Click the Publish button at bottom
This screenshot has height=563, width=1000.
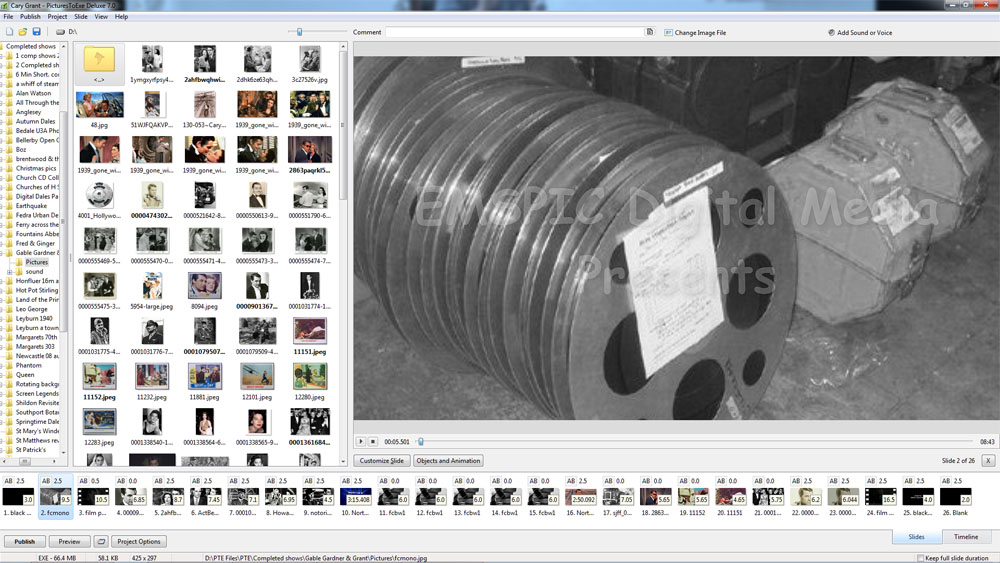tap(25, 541)
